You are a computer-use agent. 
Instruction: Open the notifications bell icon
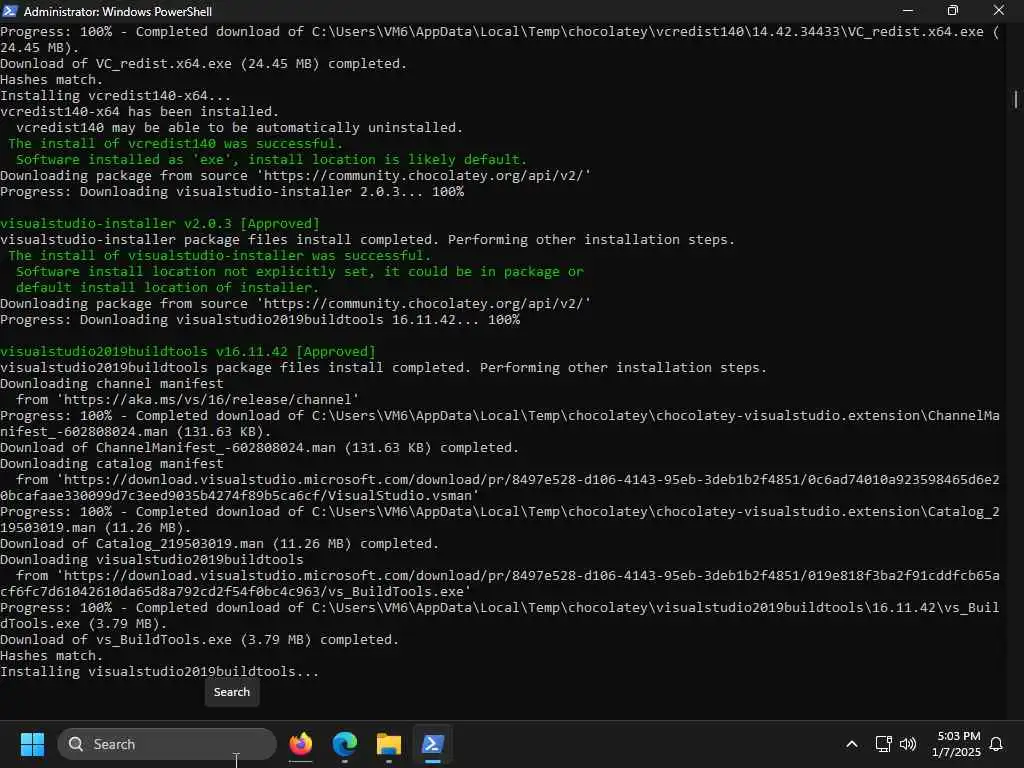tap(997, 744)
